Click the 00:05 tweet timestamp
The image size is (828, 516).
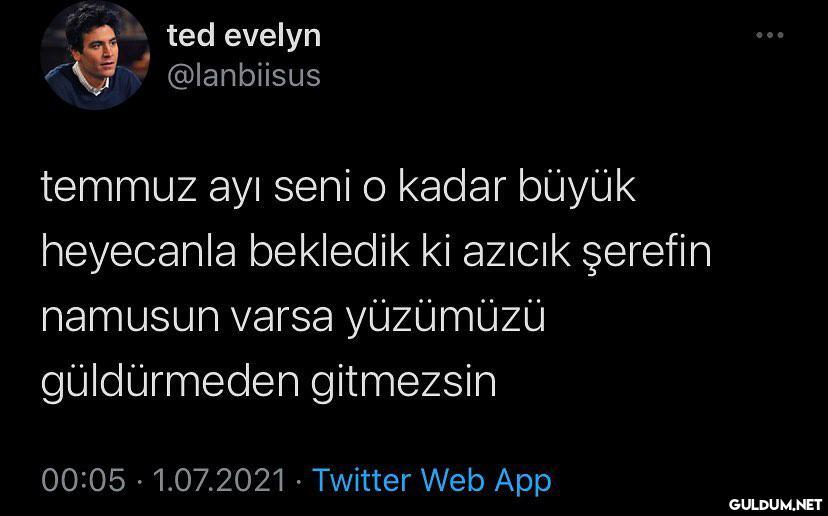pos(84,481)
